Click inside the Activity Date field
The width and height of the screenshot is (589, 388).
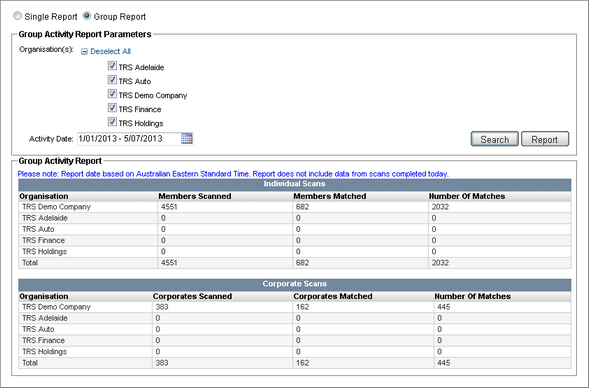[x=129, y=139]
